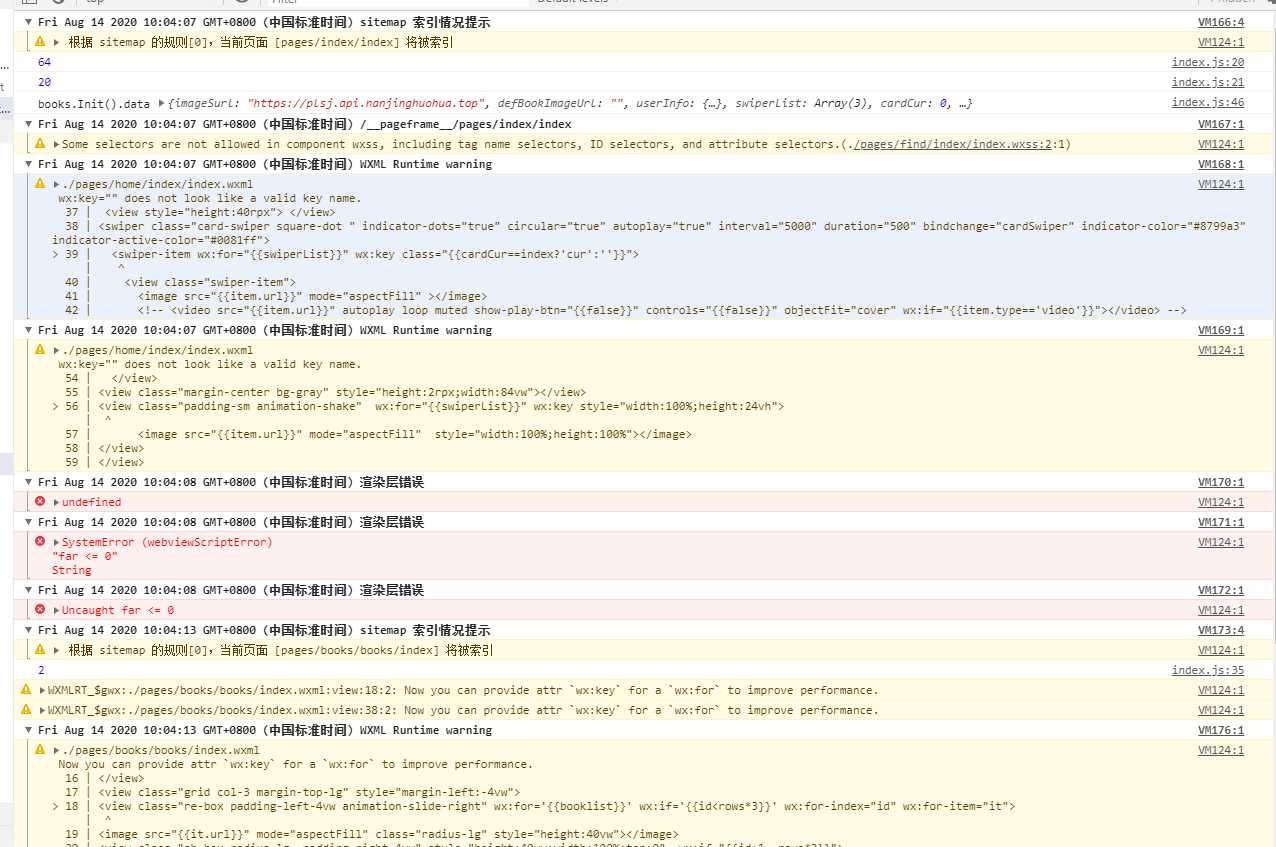
Task: Click the logged value 64
Action: pyautogui.click(x=45, y=62)
